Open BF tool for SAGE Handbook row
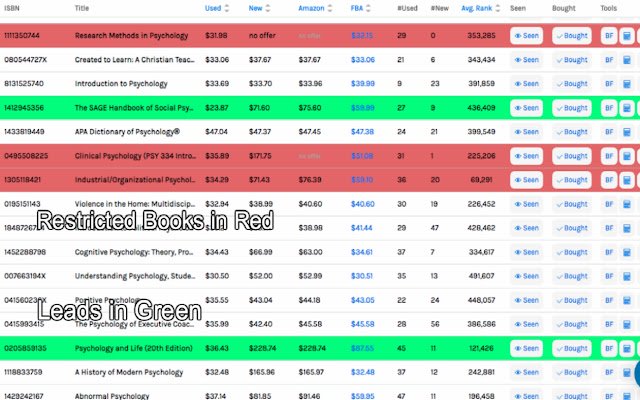 [609, 108]
